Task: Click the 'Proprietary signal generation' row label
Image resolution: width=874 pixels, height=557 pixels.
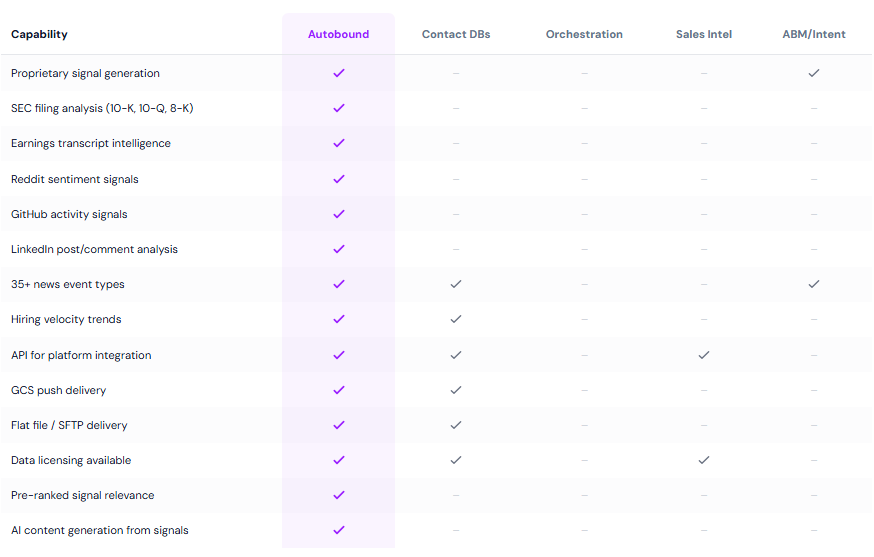Action: pos(85,74)
